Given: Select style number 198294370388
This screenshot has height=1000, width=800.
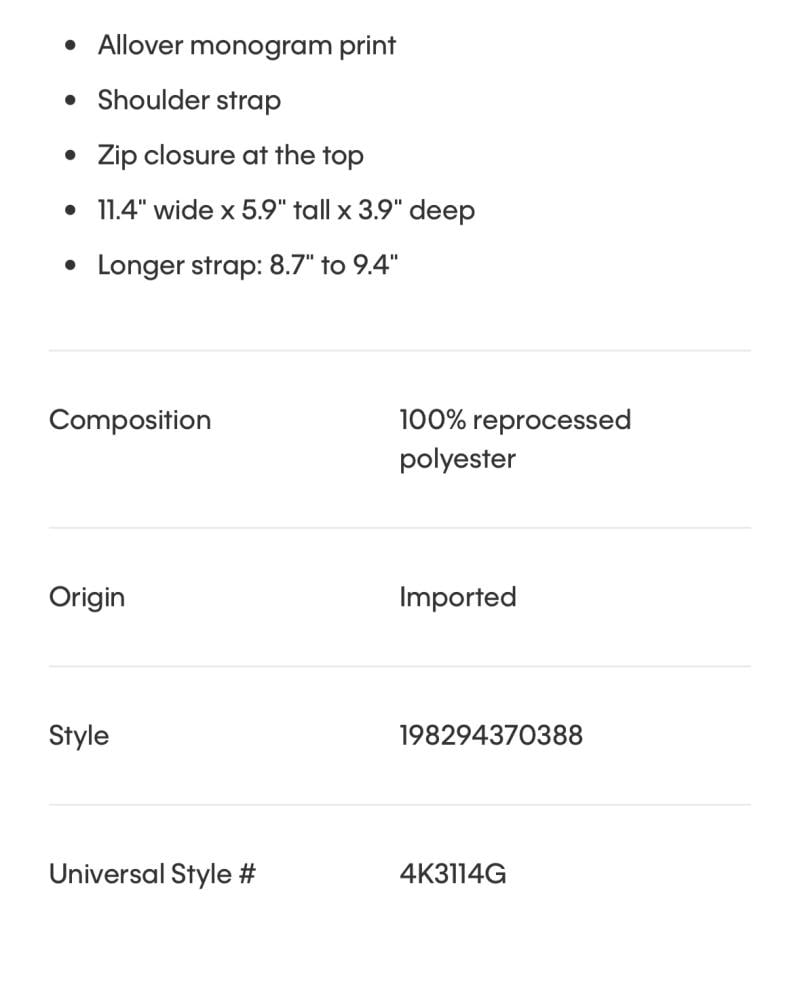Looking at the screenshot, I should pyautogui.click(x=491, y=736).
